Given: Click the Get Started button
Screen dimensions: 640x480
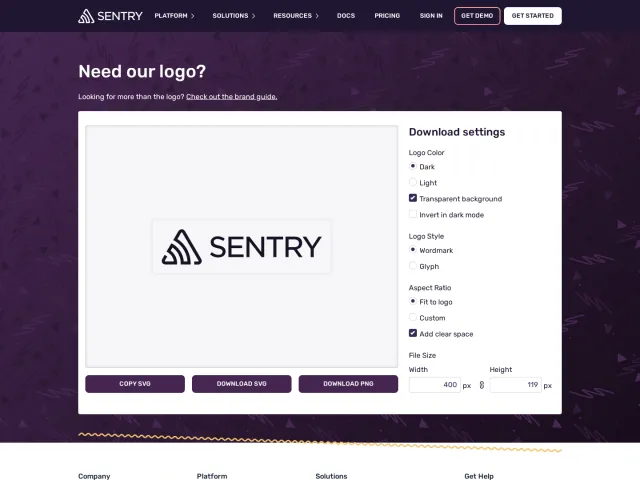Looking at the screenshot, I should pyautogui.click(x=533, y=16).
